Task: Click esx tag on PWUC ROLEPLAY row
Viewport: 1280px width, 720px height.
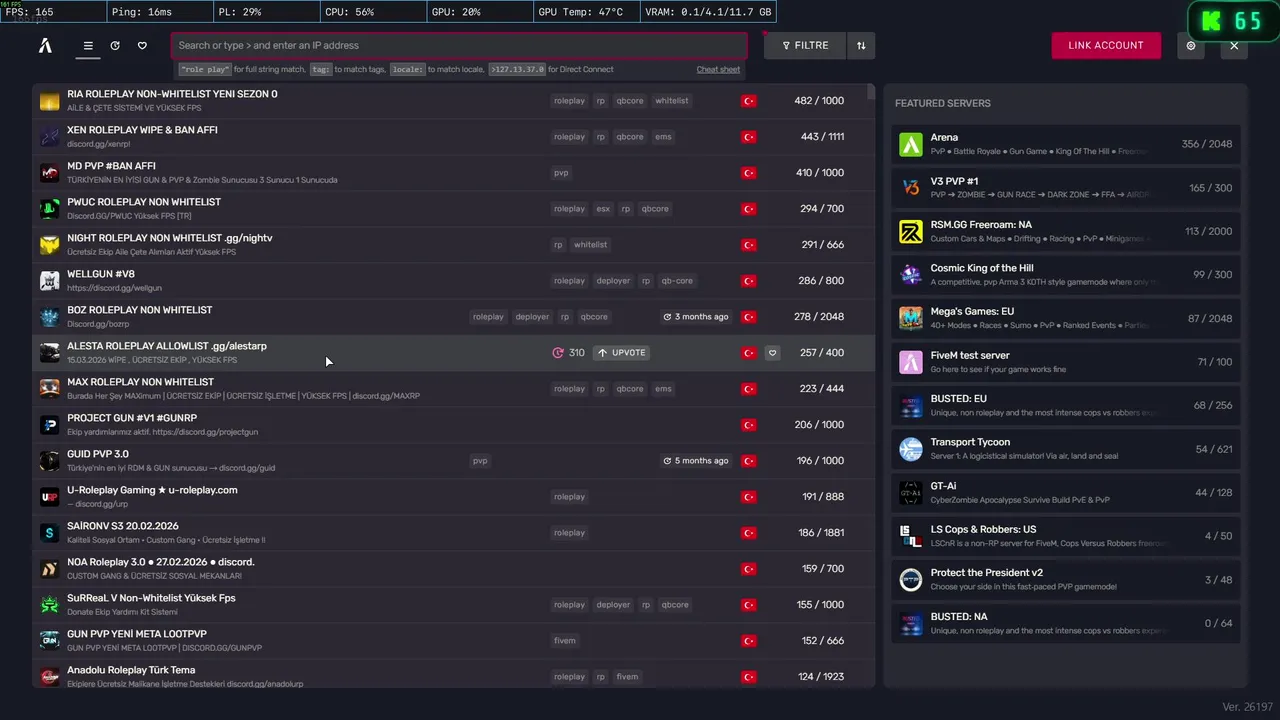Action: 603,209
